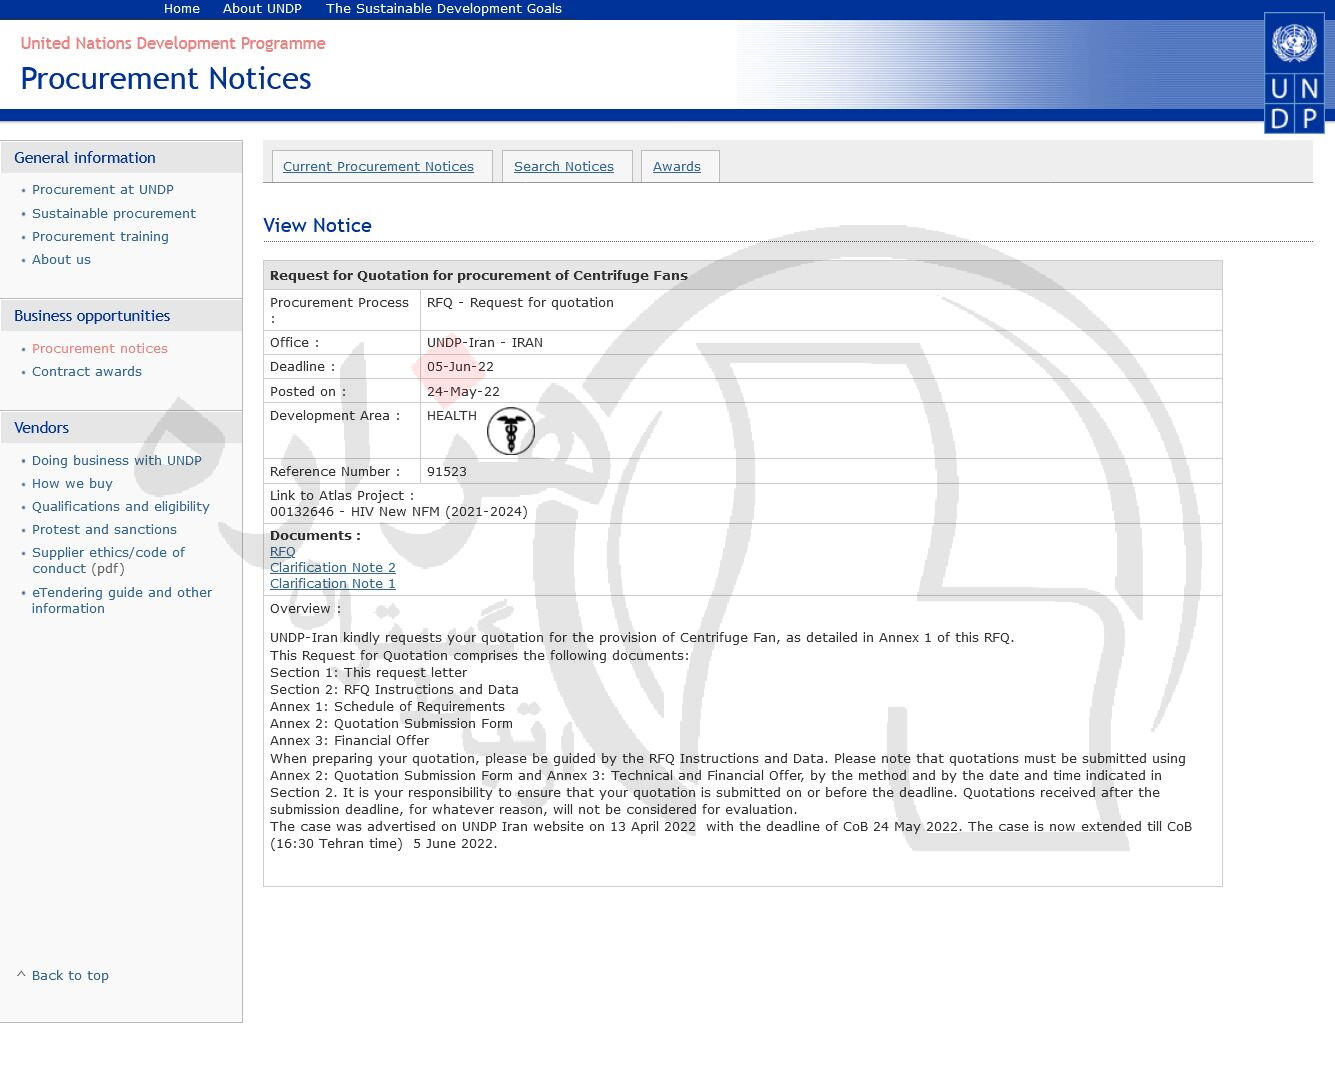Viewport: 1335px width, 1077px height.
Task: Click the reference number 91523
Action: coord(447,471)
